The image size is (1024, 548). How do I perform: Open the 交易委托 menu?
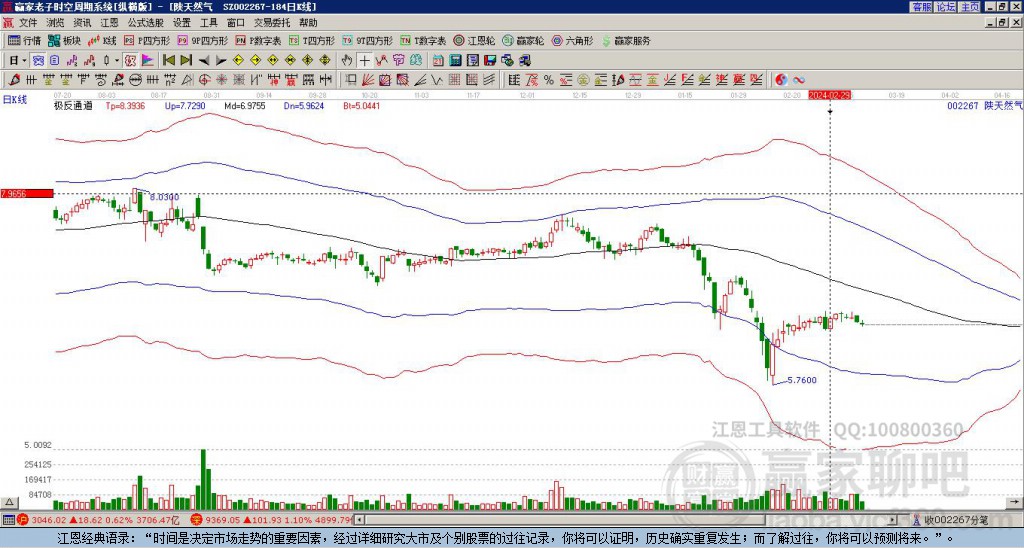tap(272, 23)
